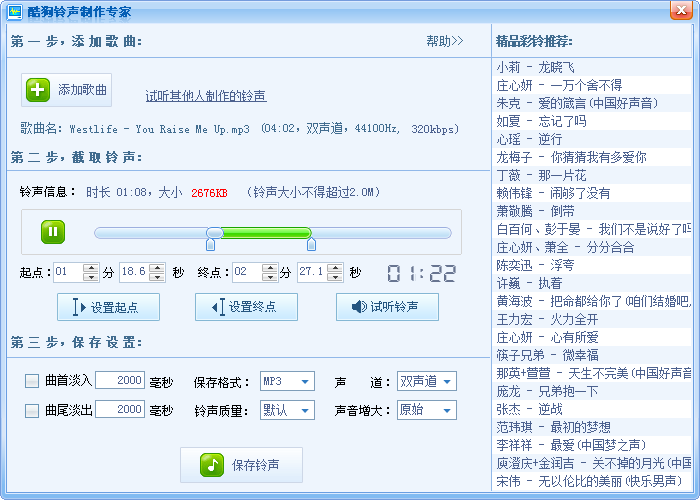
Task: Select 黄海波 - 把命都给你了
Action: pos(592,301)
